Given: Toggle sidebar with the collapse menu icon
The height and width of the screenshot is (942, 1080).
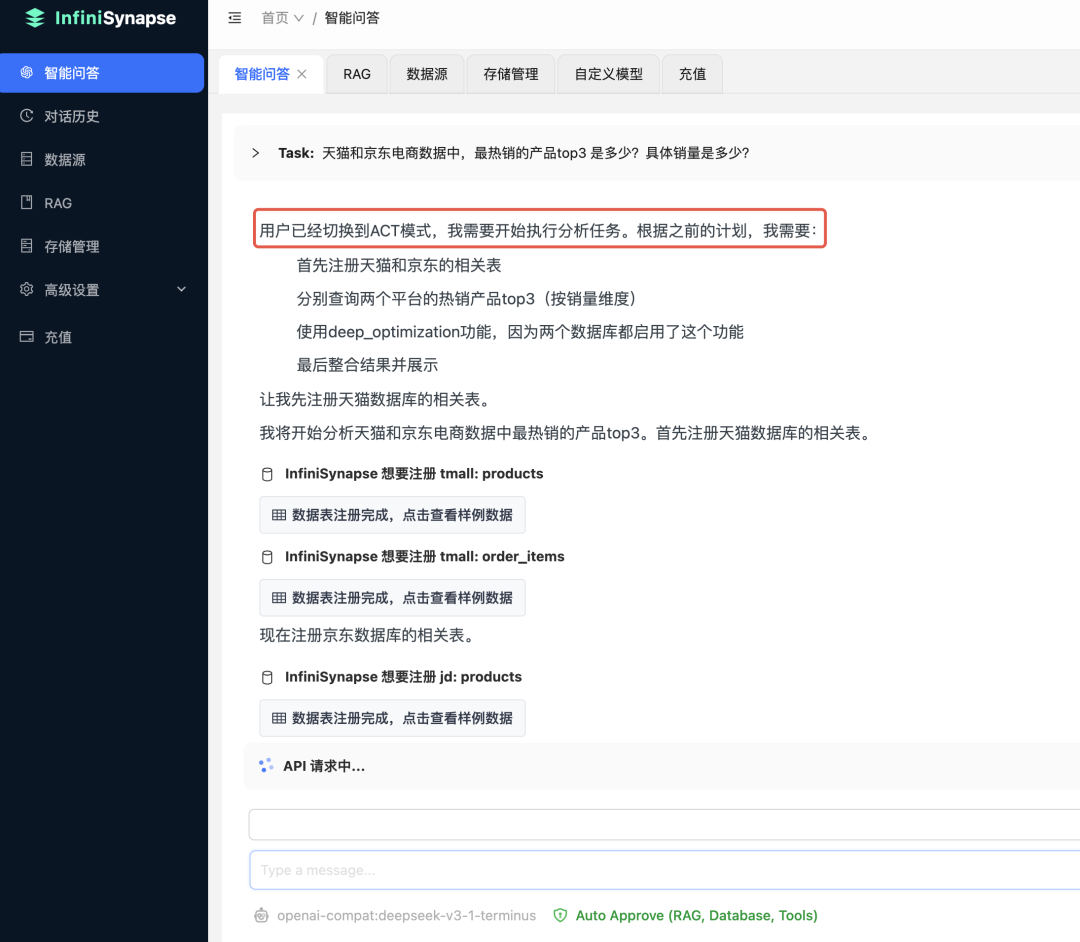Looking at the screenshot, I should point(235,18).
